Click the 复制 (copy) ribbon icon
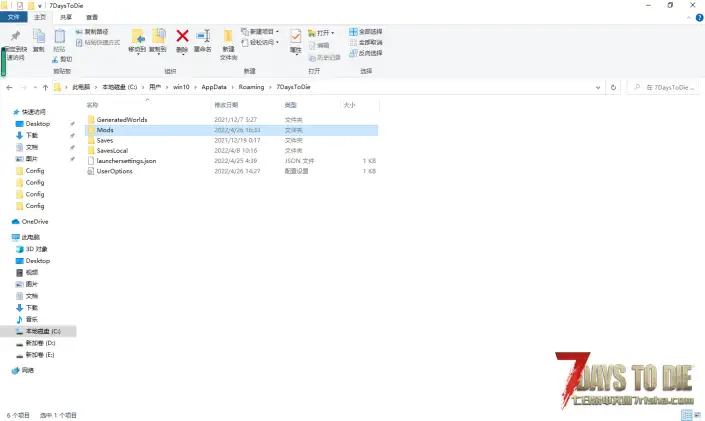The image size is (705, 421). [x=38, y=36]
